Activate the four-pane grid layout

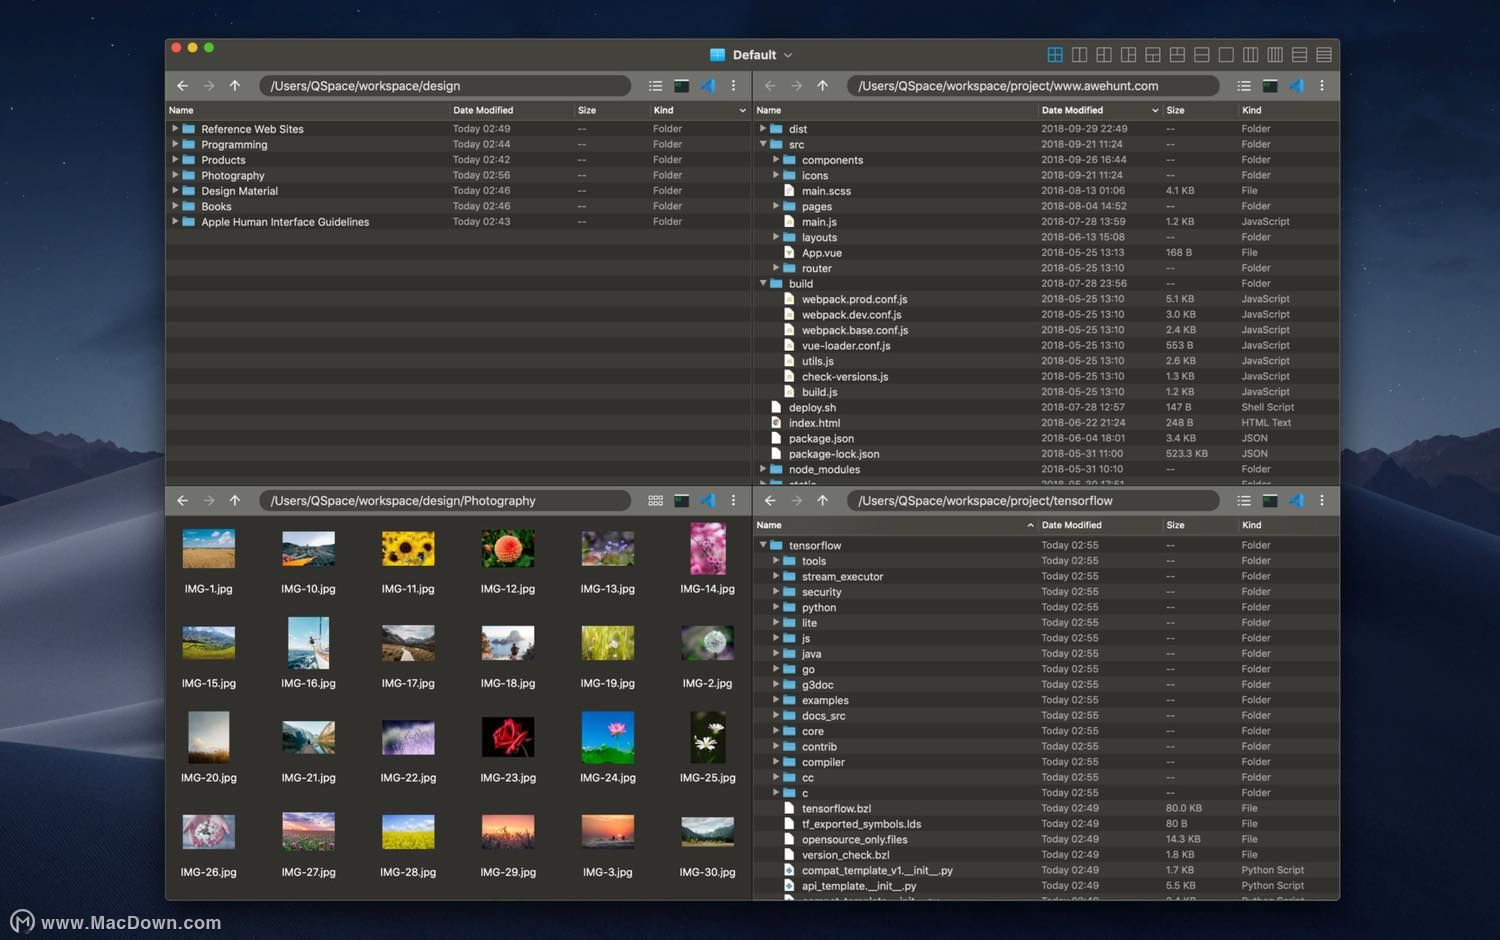[1055, 55]
